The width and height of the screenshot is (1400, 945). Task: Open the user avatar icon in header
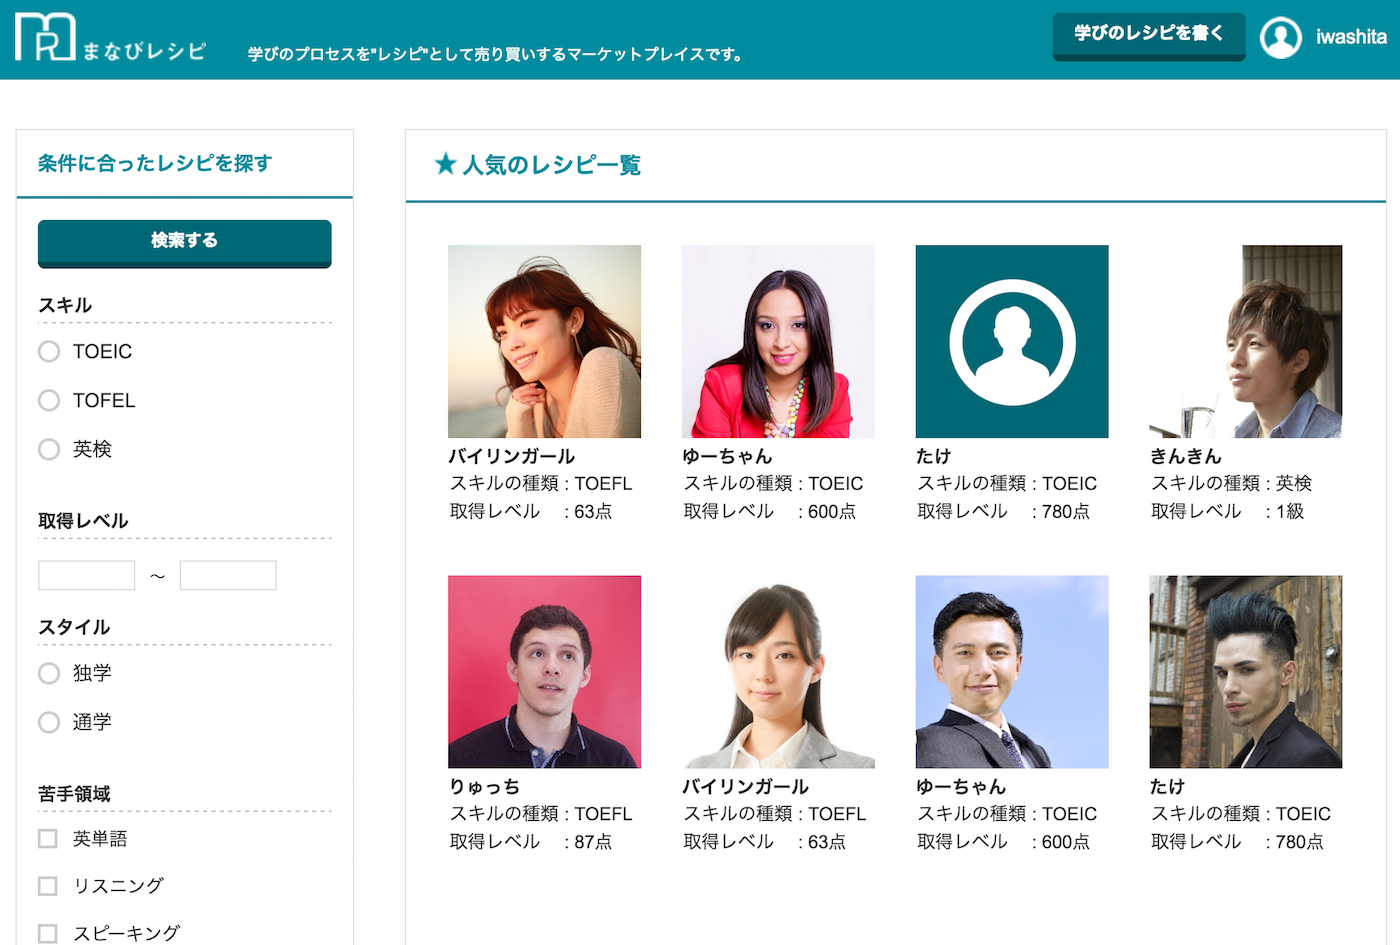coord(1280,38)
